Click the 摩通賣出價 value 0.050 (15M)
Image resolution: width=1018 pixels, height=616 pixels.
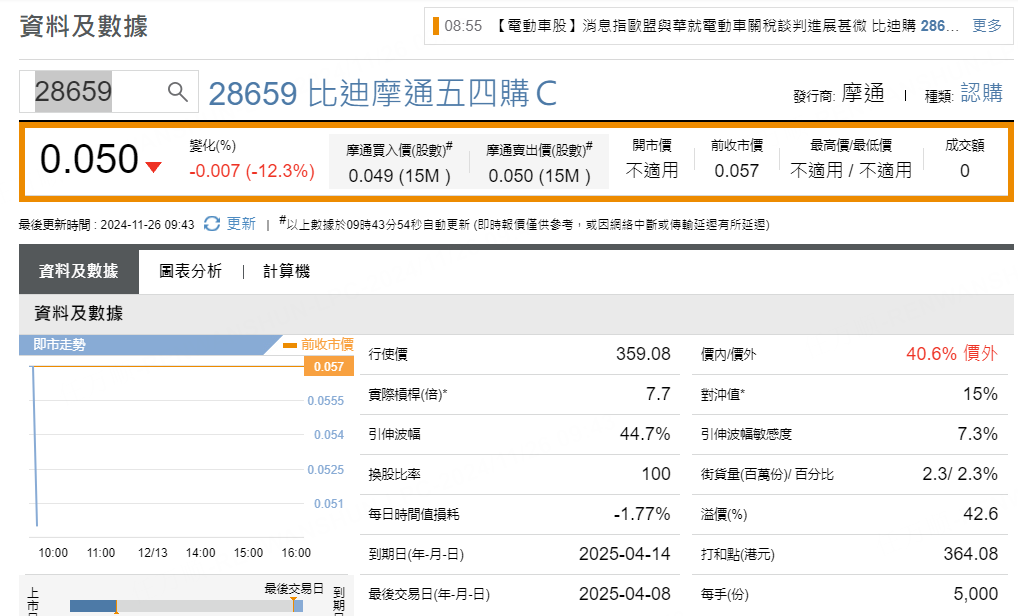click(x=540, y=176)
